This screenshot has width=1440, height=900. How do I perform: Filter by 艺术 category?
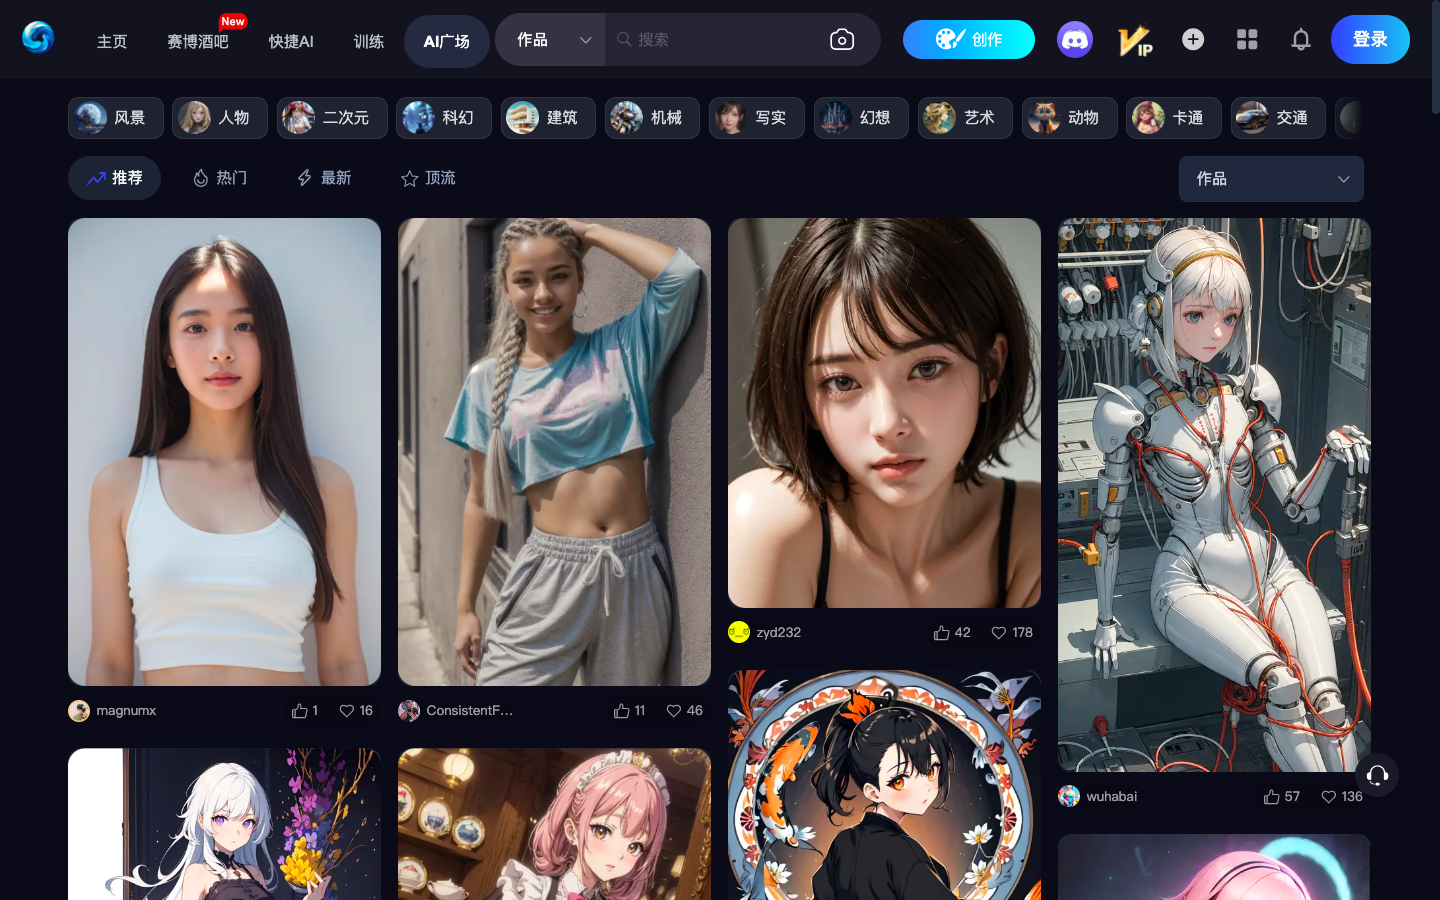coord(965,118)
